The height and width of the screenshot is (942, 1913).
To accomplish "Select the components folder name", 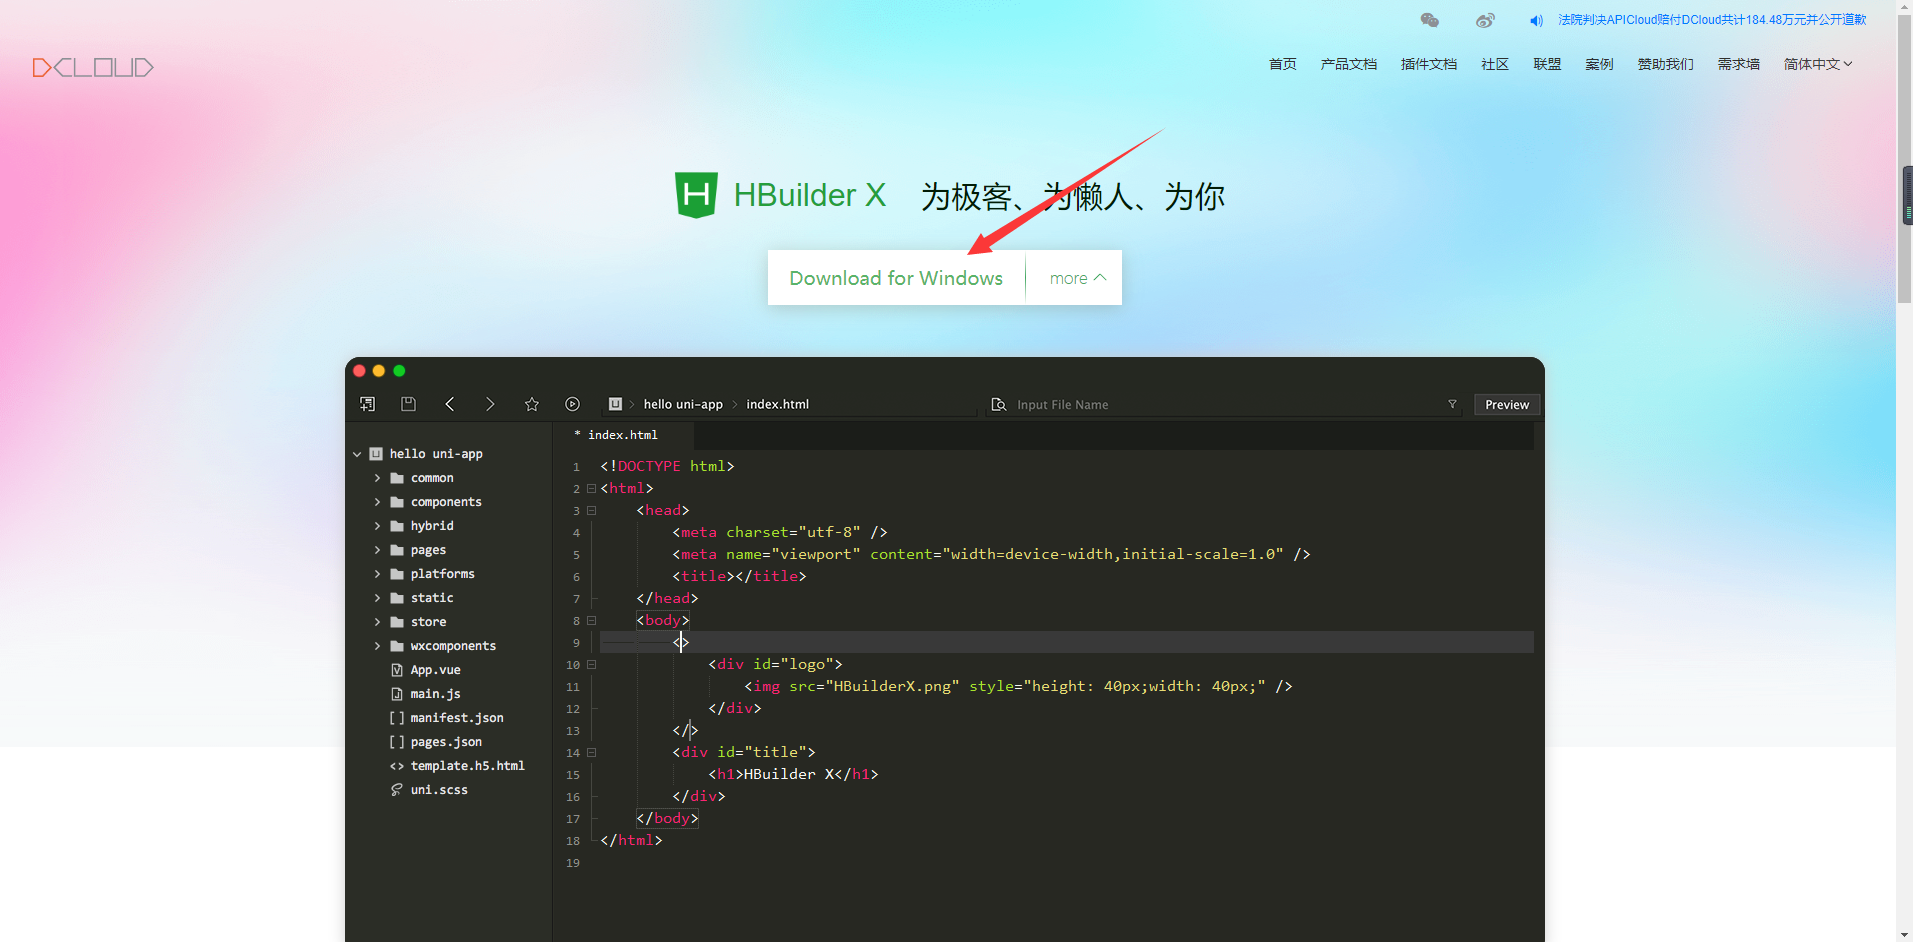I will (446, 502).
